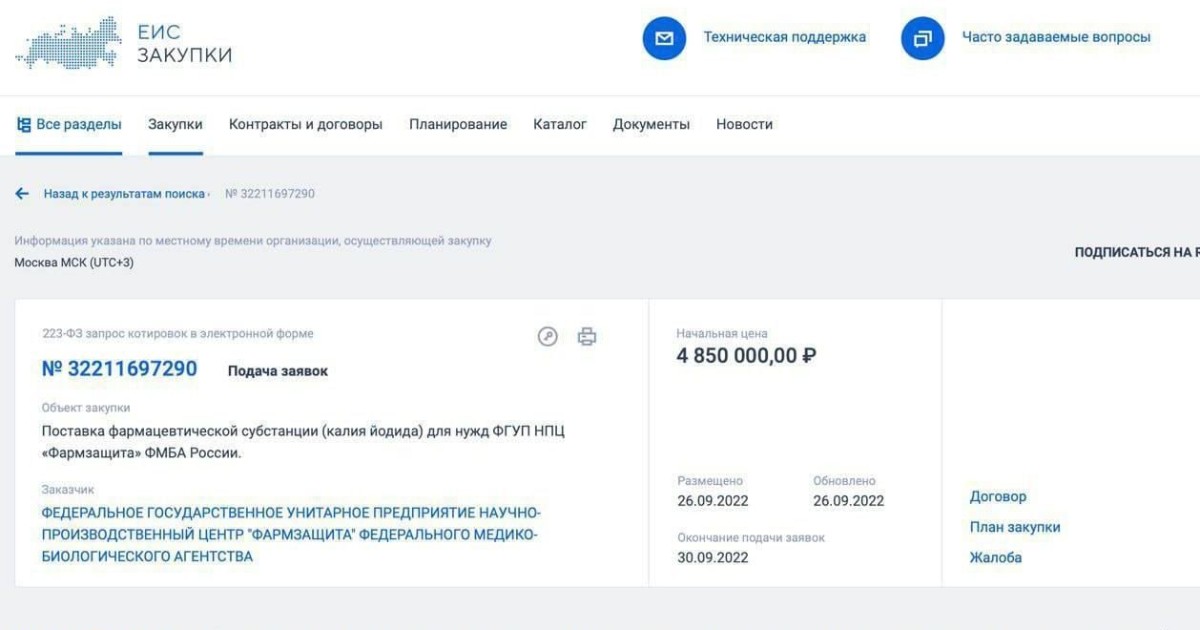This screenshot has width=1200, height=630.
Task: Click the Все разделы menu icon
Action: coord(24,125)
